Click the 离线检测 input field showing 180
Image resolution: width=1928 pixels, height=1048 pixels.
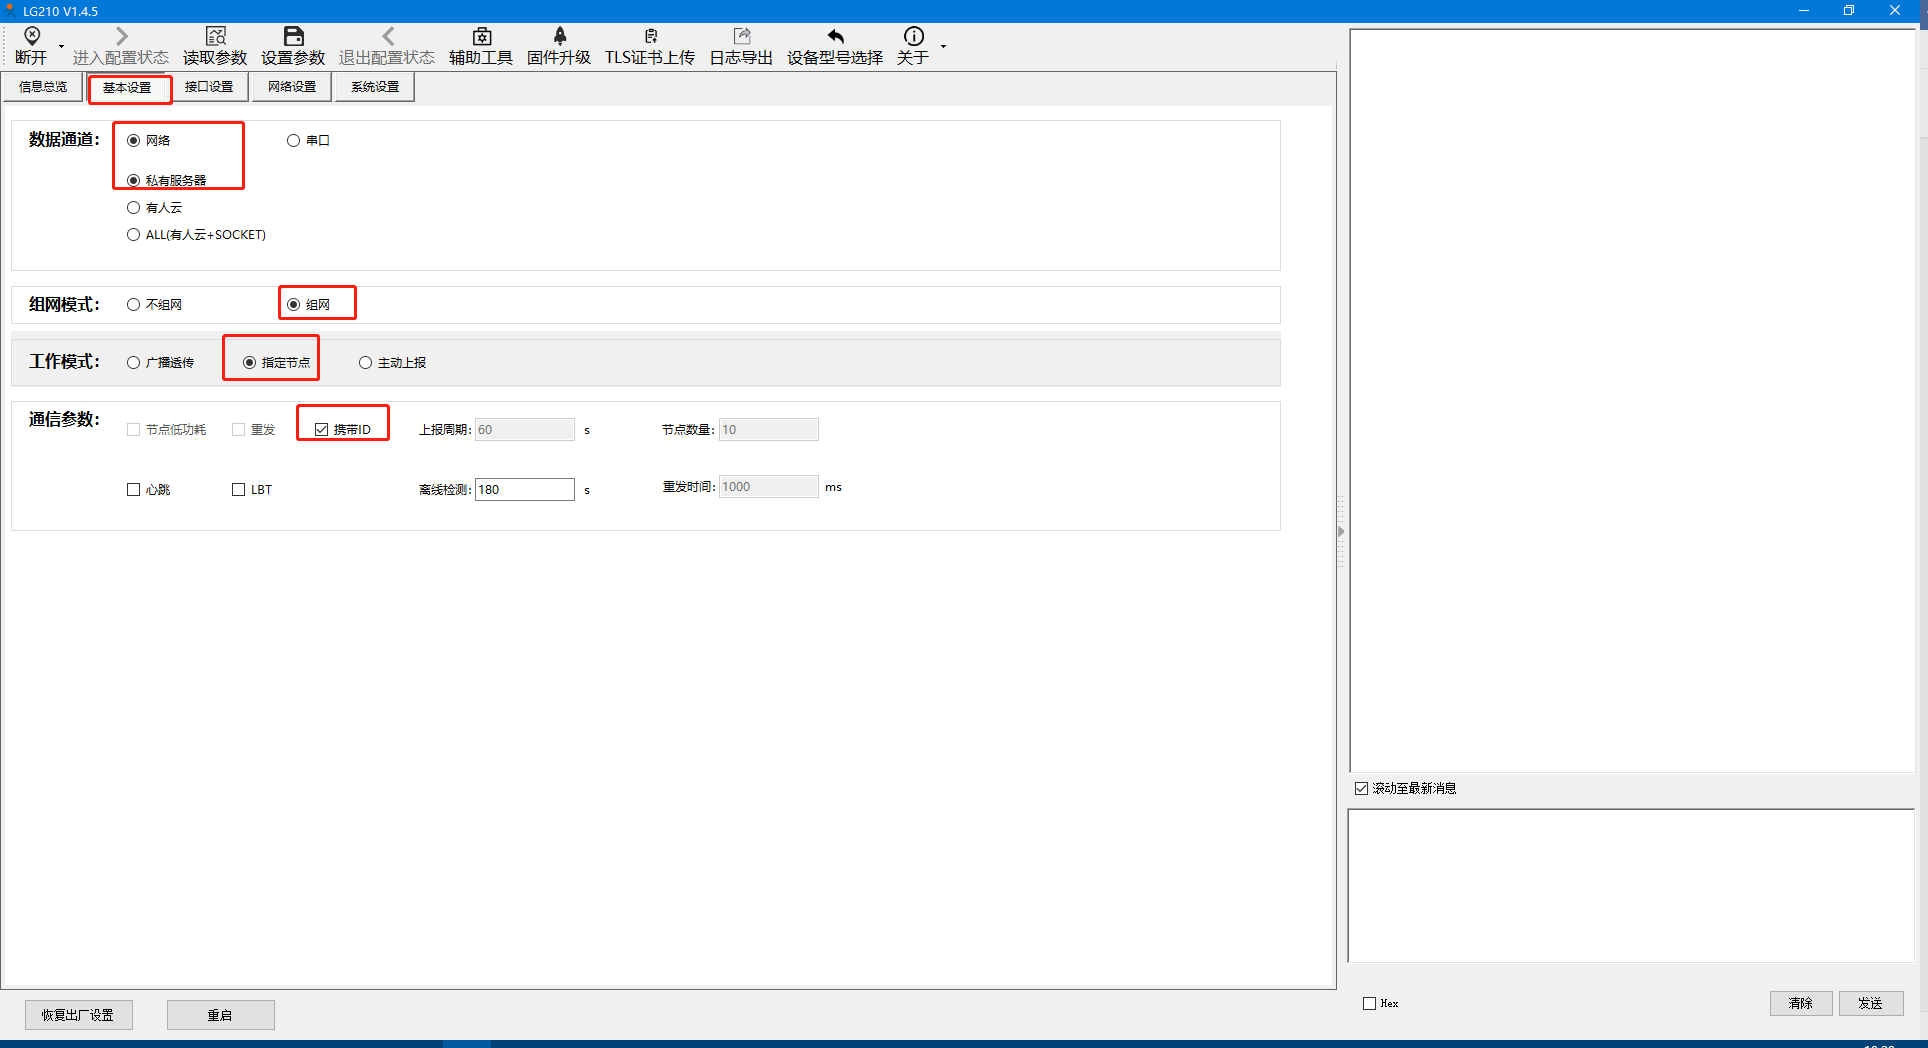pyautogui.click(x=524, y=489)
